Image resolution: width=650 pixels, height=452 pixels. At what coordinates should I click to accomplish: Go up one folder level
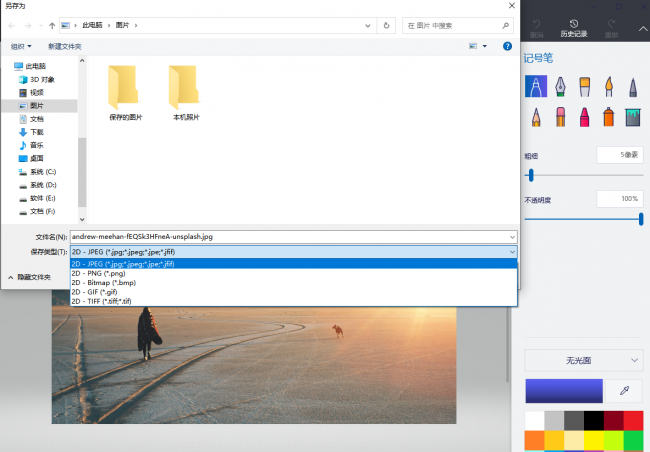click(x=52, y=26)
